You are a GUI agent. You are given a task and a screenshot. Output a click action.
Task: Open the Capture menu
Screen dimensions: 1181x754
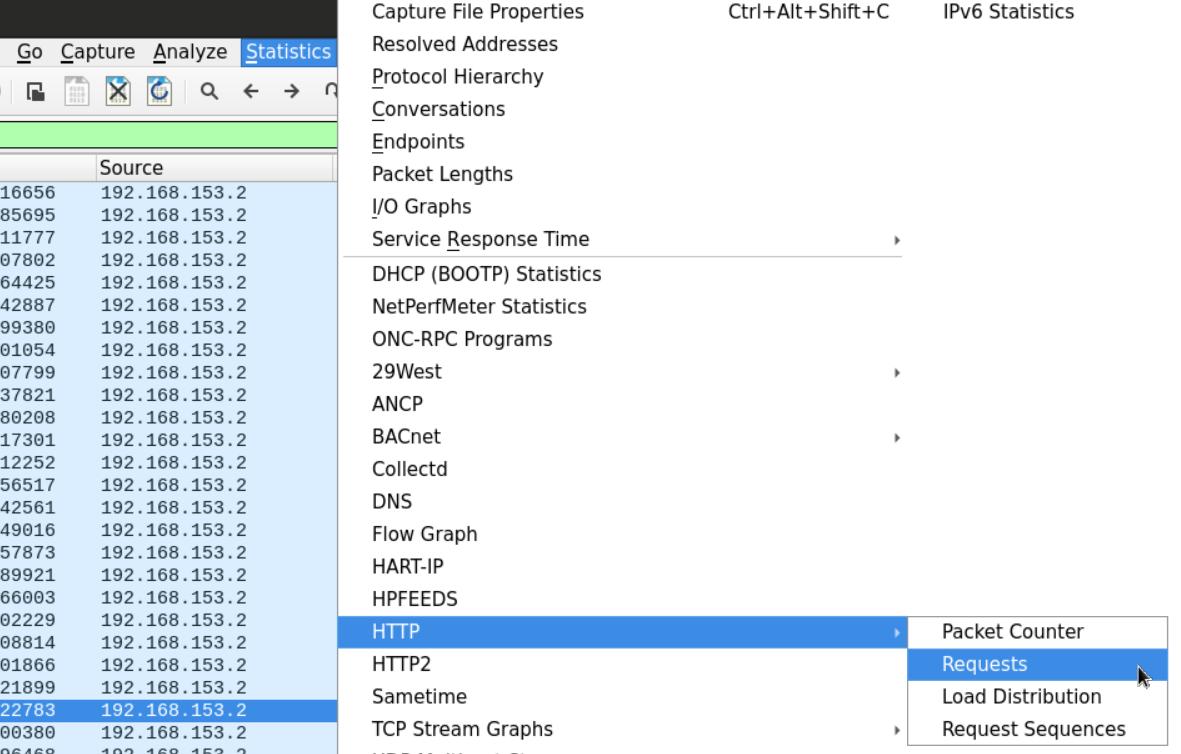click(97, 52)
